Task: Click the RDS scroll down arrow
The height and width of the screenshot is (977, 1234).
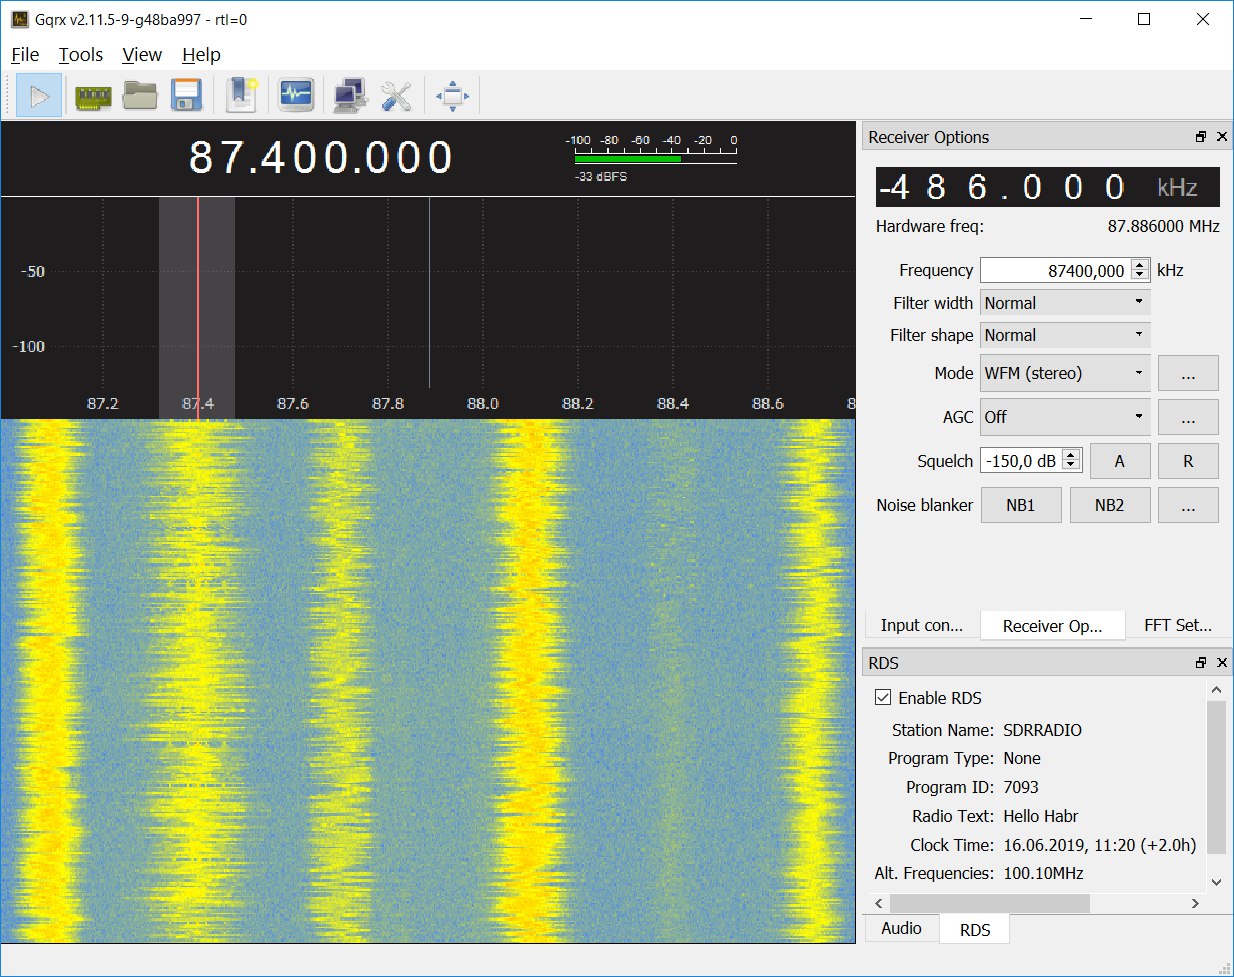Action: [x=1216, y=882]
